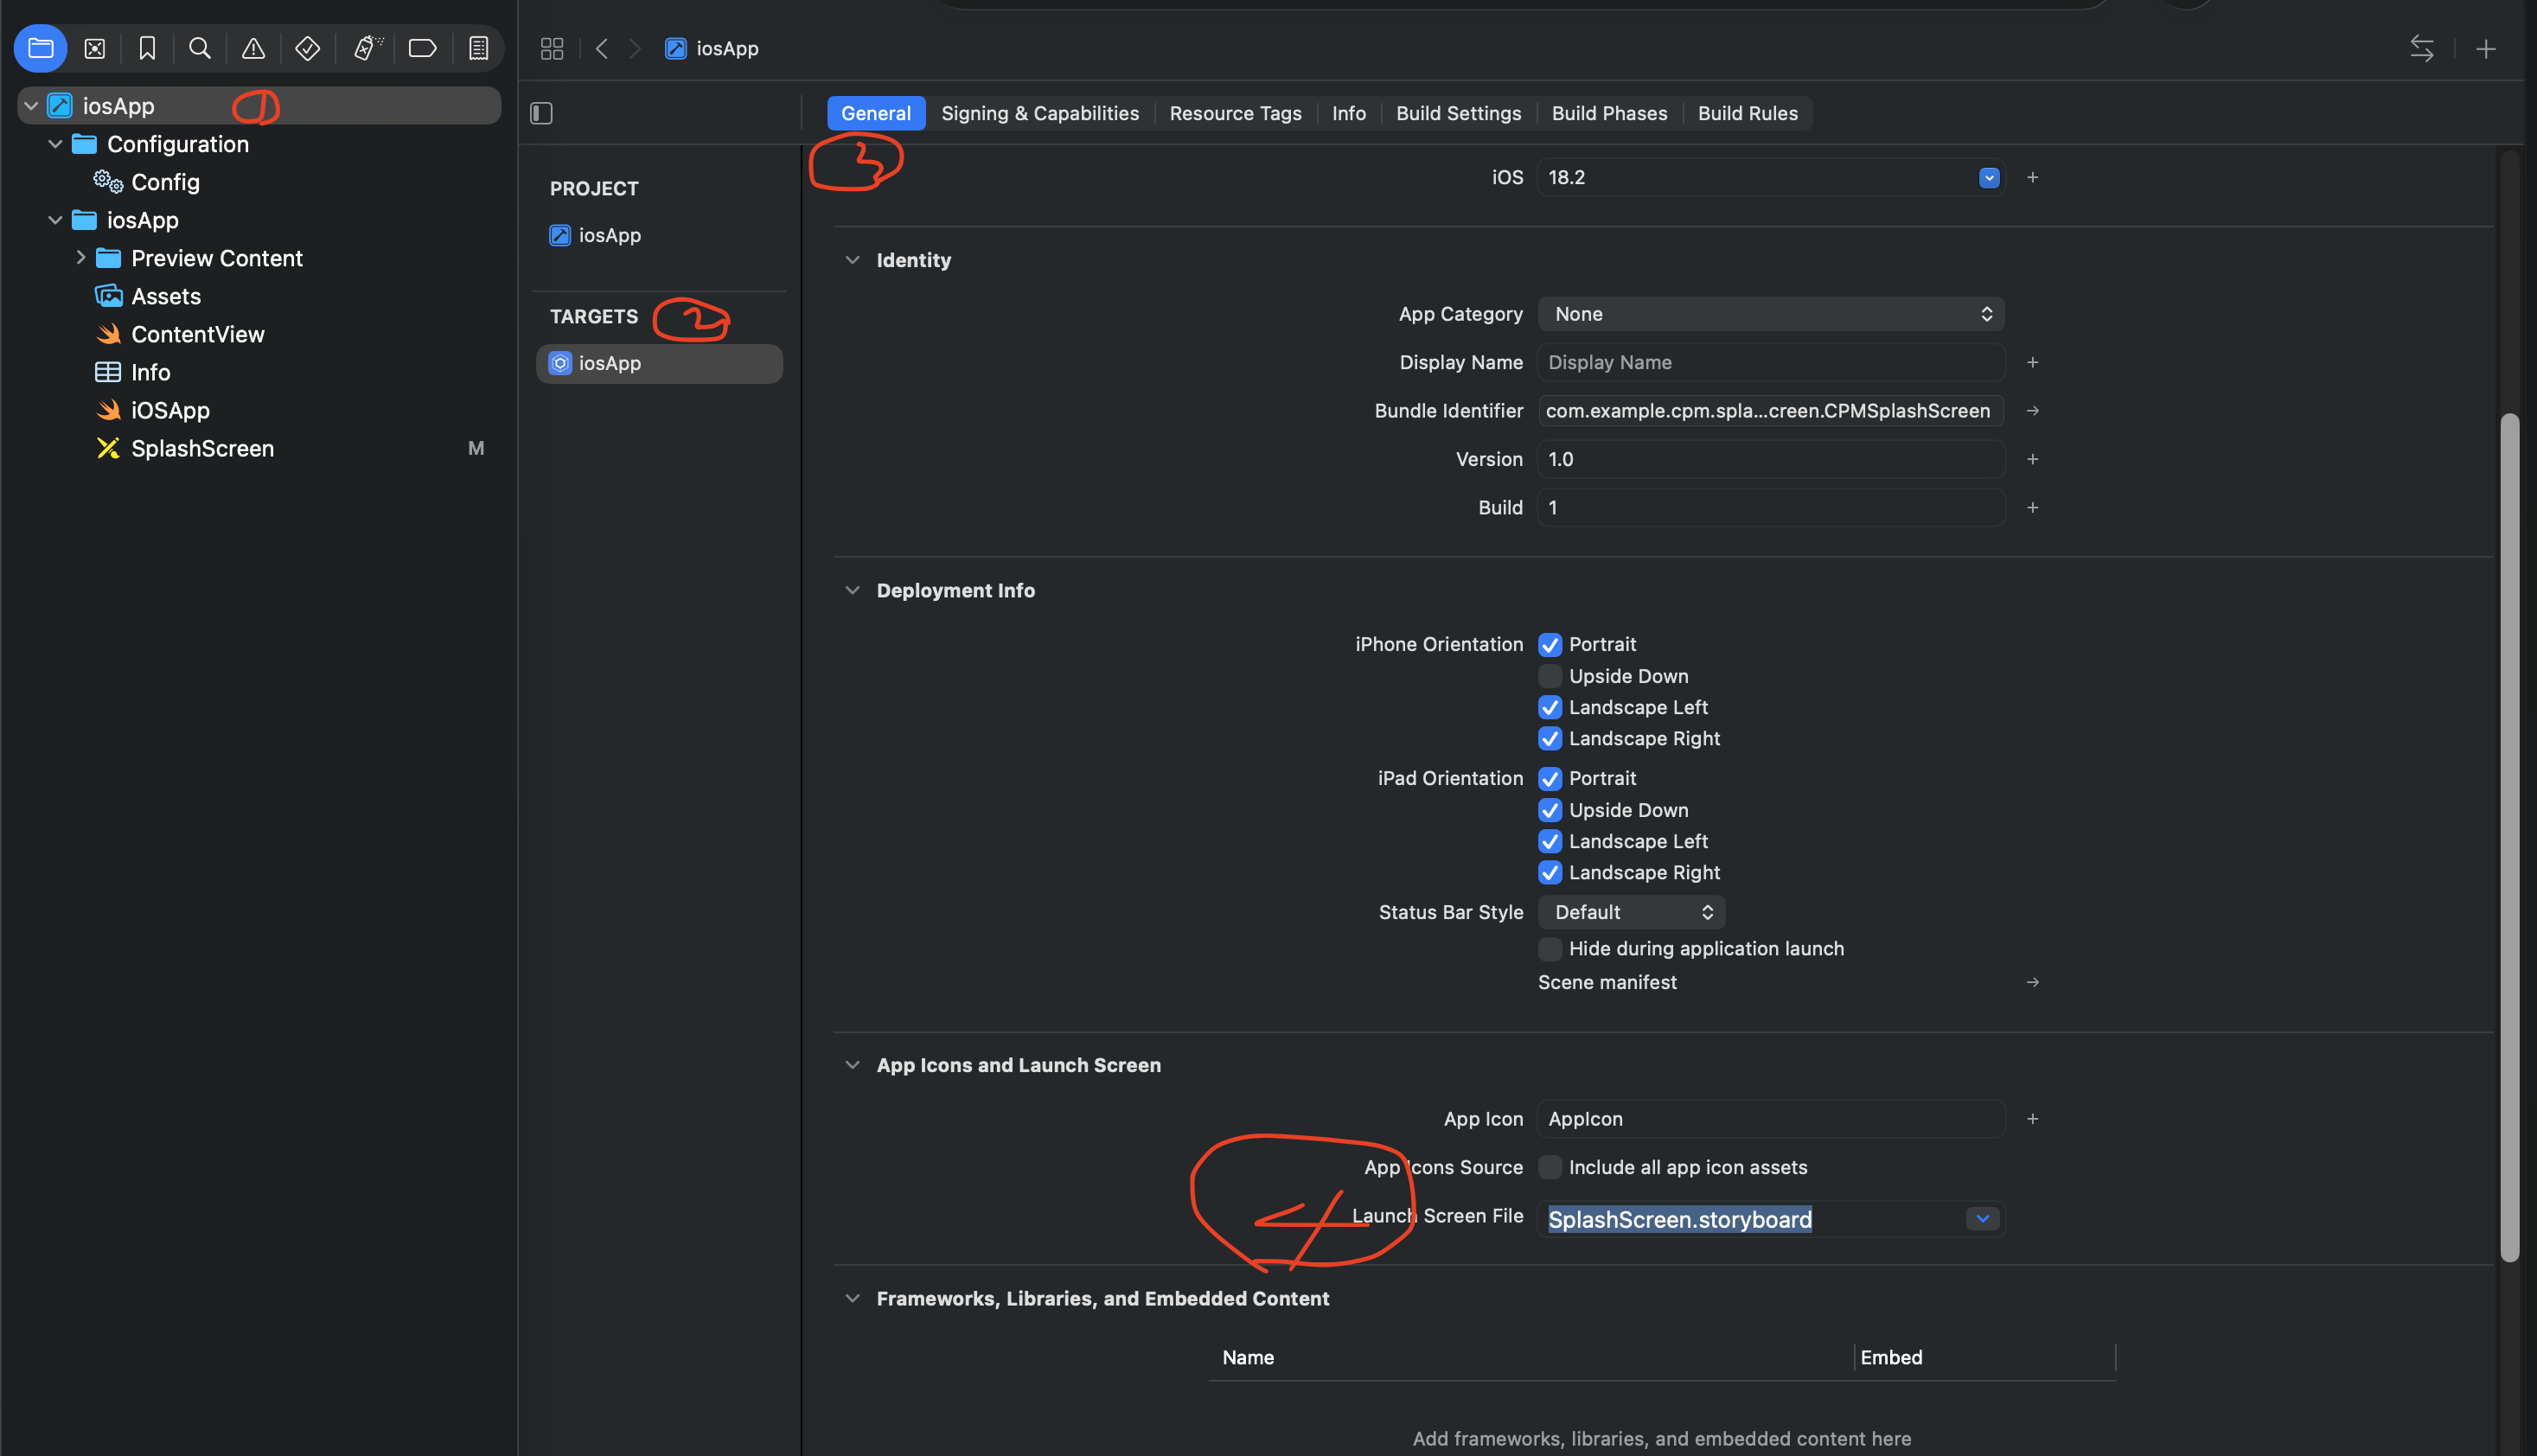The width and height of the screenshot is (2537, 1456).
Task: Open the breakpoint navigator icon
Action: (422, 48)
